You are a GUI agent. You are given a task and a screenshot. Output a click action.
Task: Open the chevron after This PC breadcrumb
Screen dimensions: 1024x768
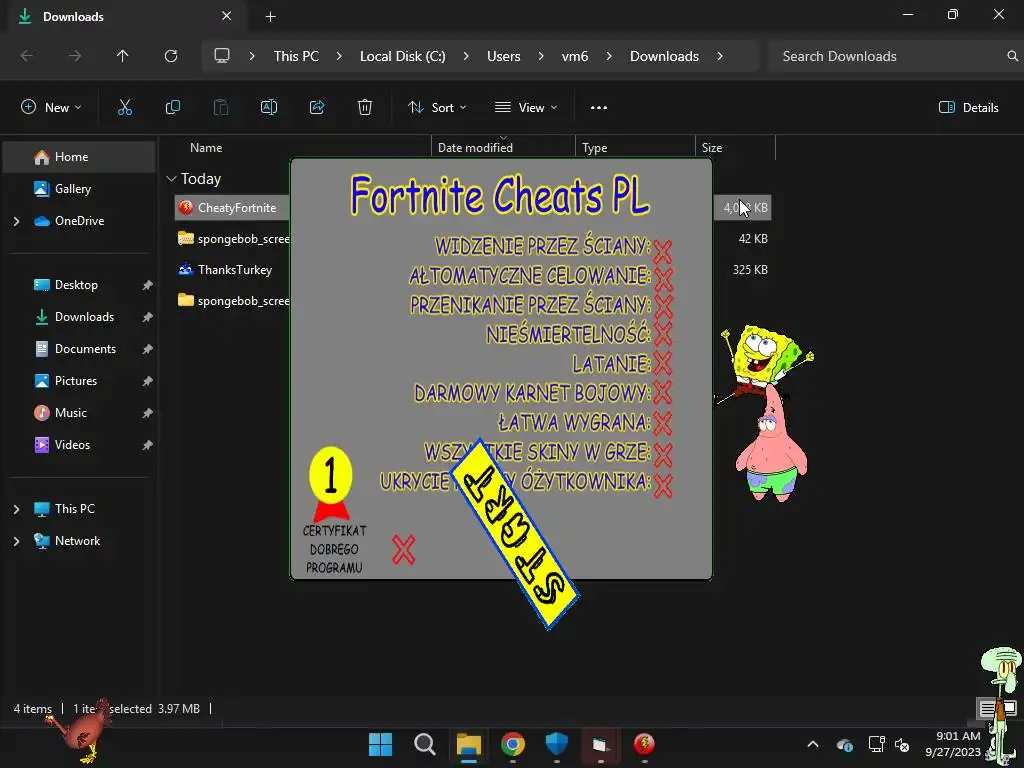click(339, 56)
